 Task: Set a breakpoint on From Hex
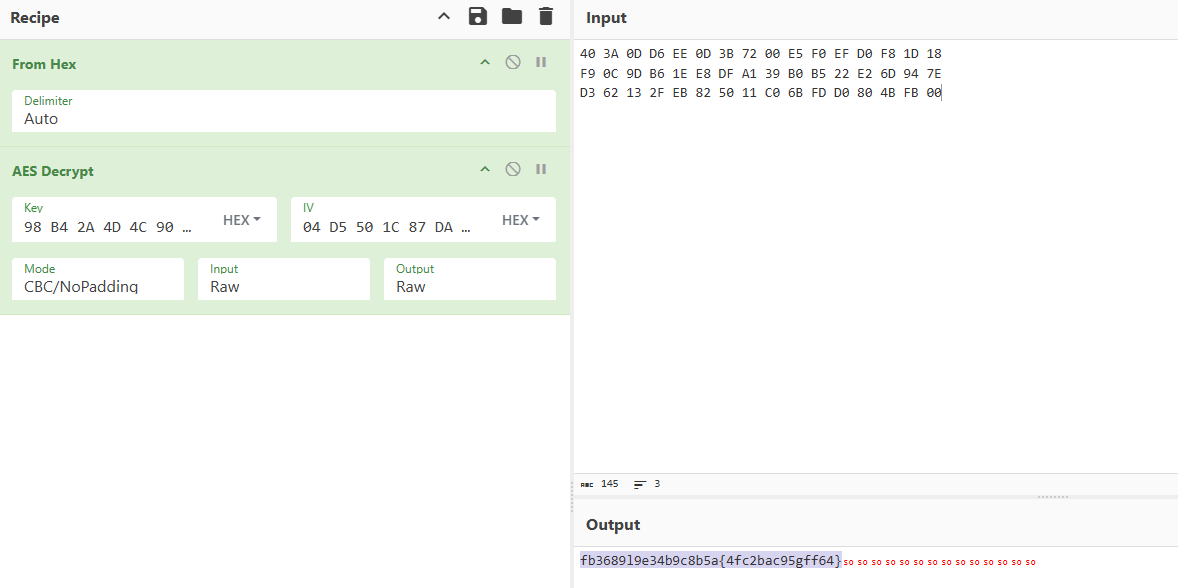pyautogui.click(x=541, y=62)
